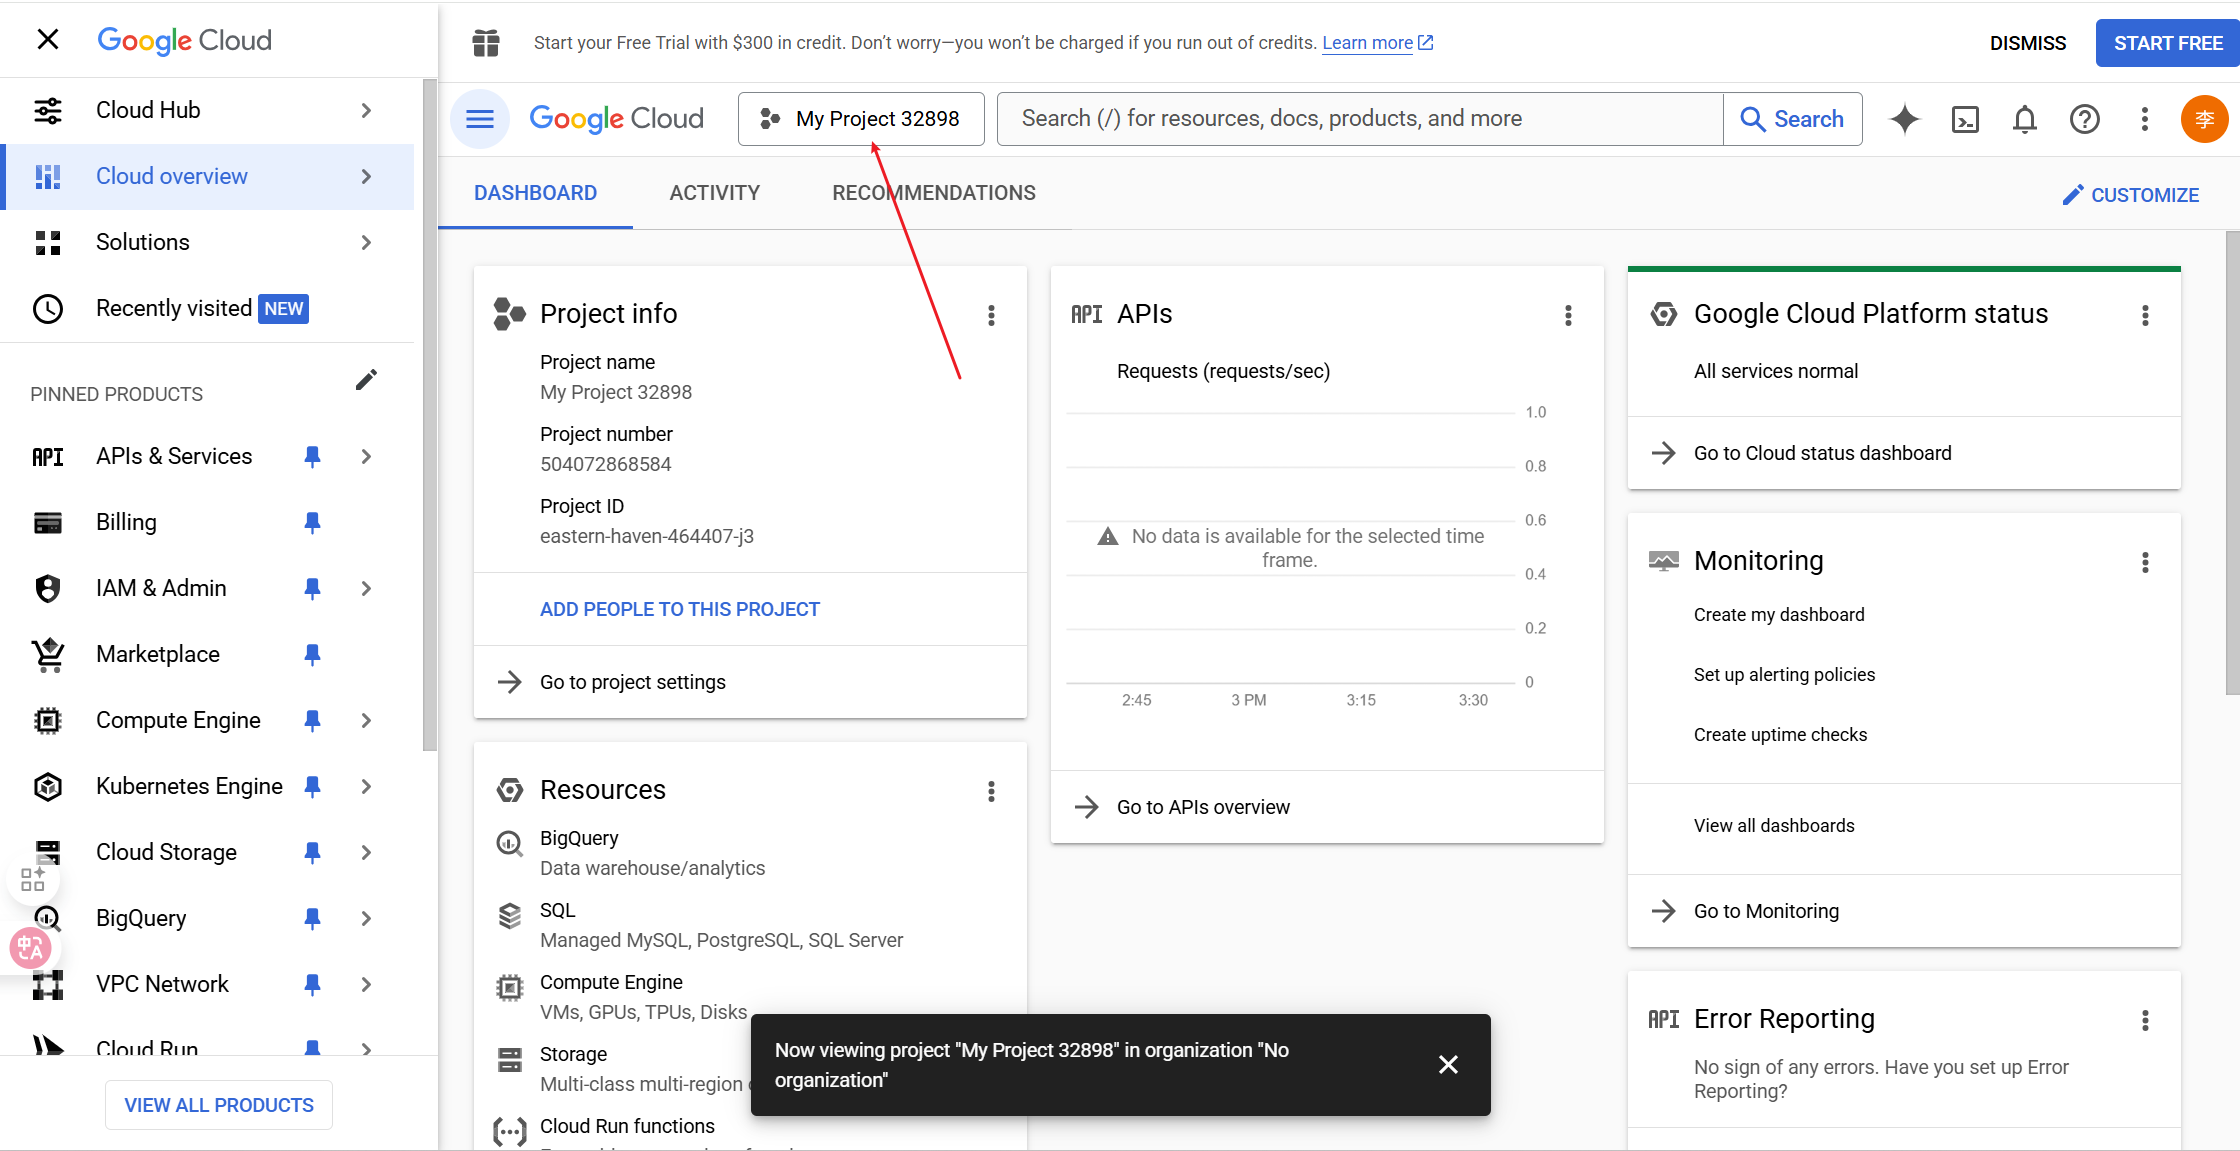Screen dimensions: 2240x1151
Task: Click Add People to This Project
Action: (x=679, y=609)
